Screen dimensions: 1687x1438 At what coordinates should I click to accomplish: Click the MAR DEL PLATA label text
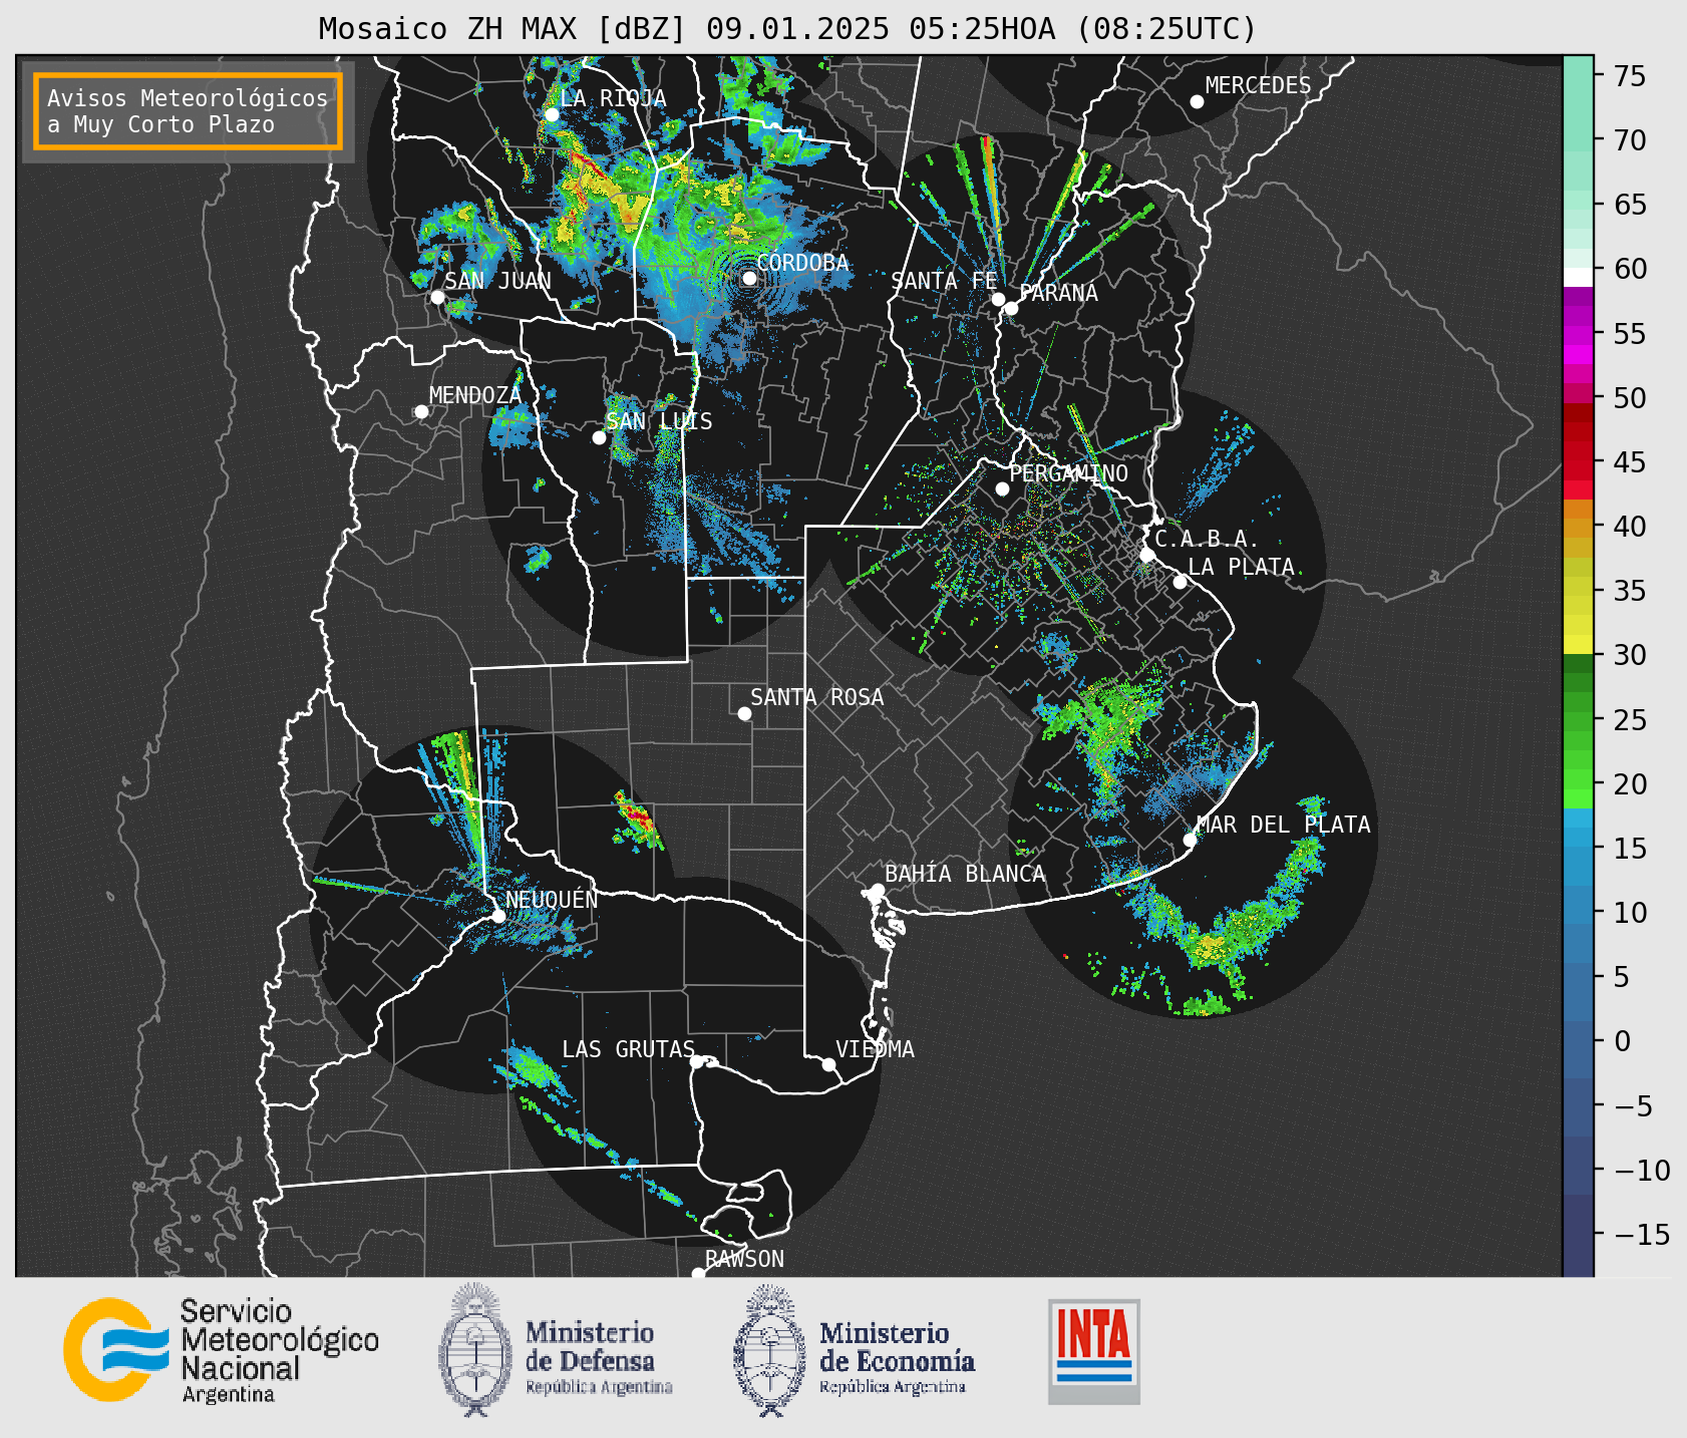tap(1283, 825)
